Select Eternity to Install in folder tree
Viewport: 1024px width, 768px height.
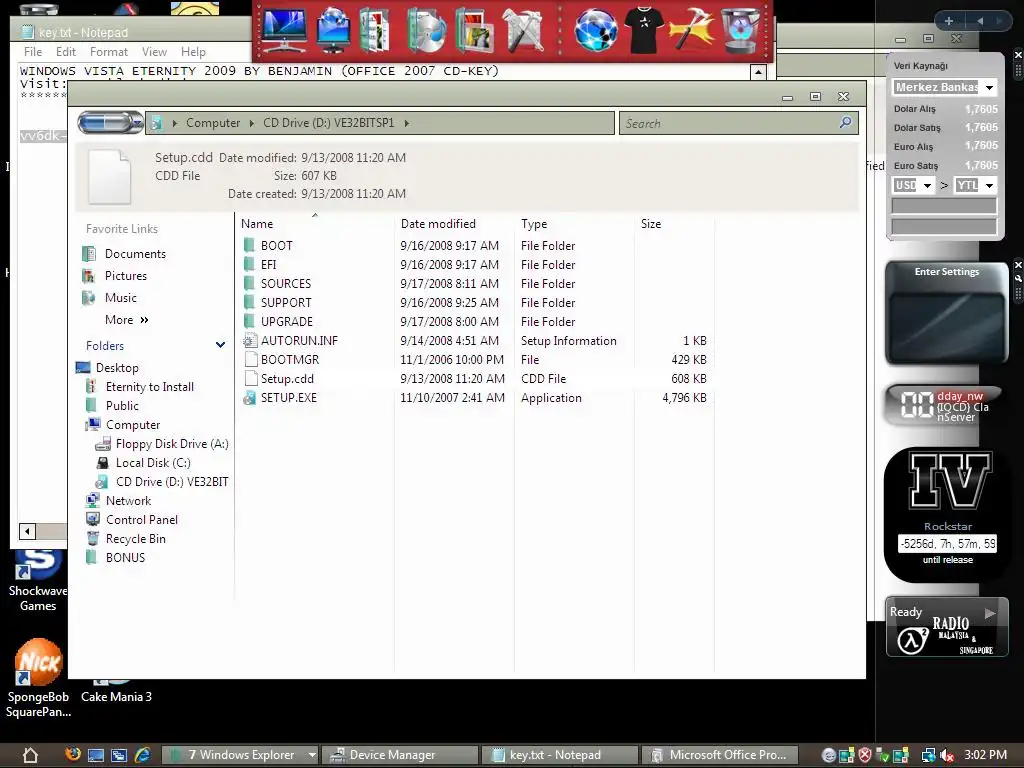(x=150, y=387)
